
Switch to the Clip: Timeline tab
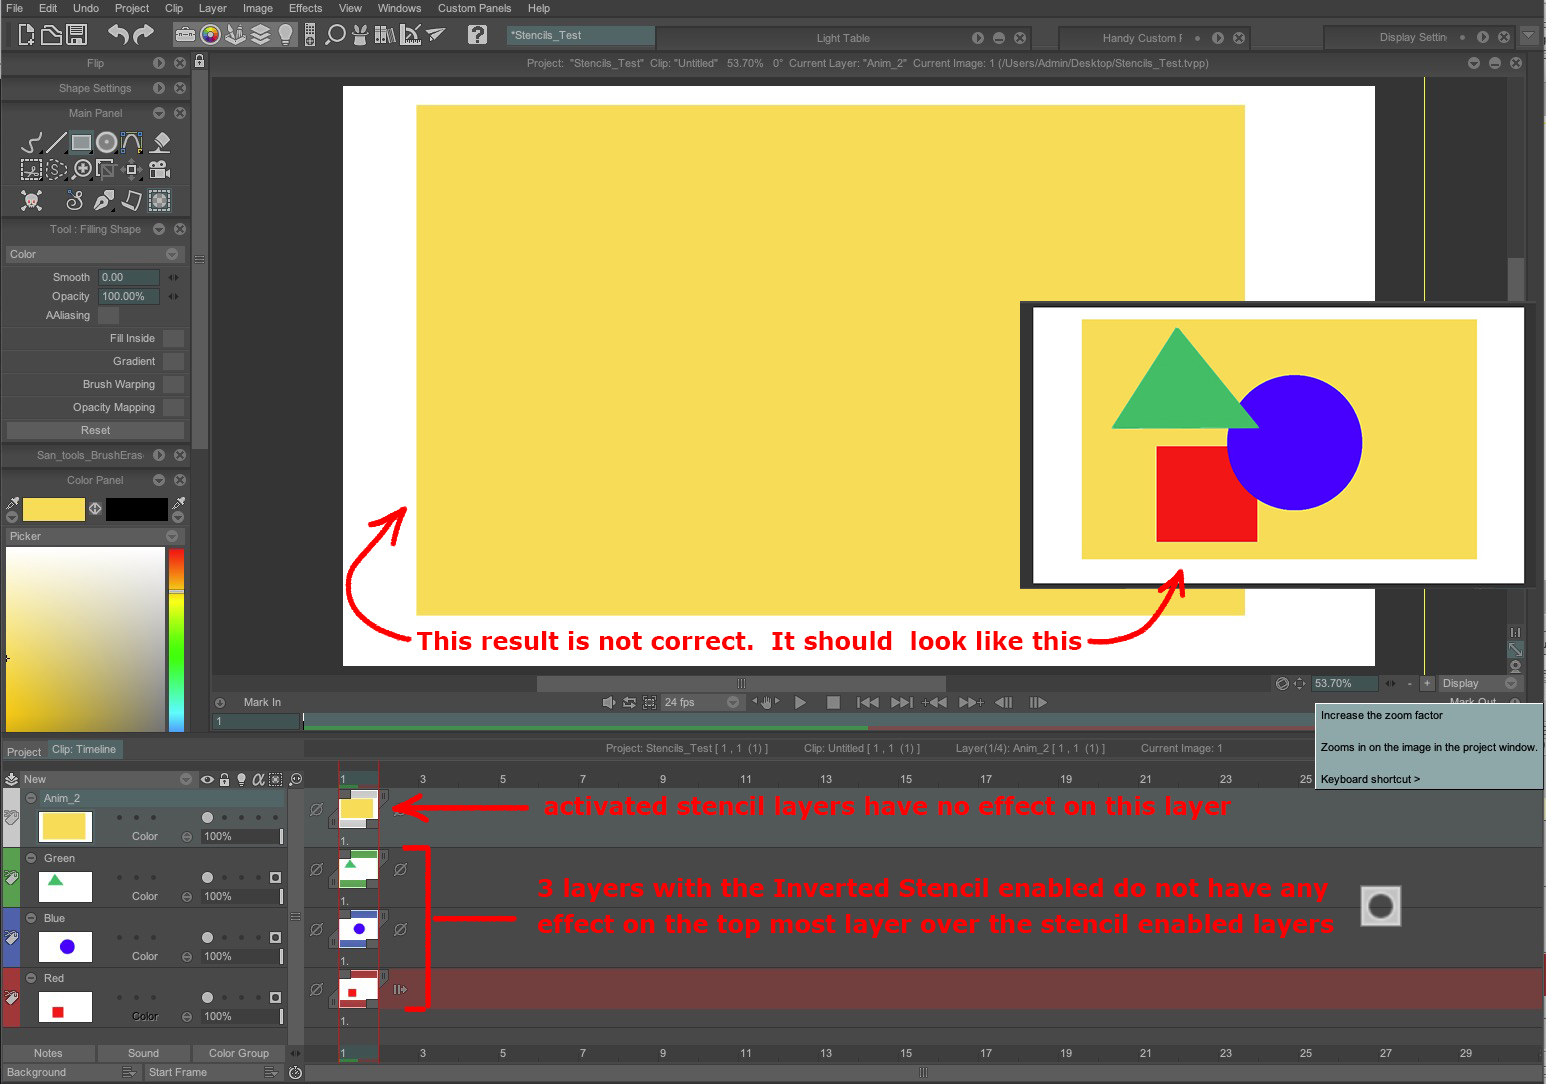coord(84,749)
